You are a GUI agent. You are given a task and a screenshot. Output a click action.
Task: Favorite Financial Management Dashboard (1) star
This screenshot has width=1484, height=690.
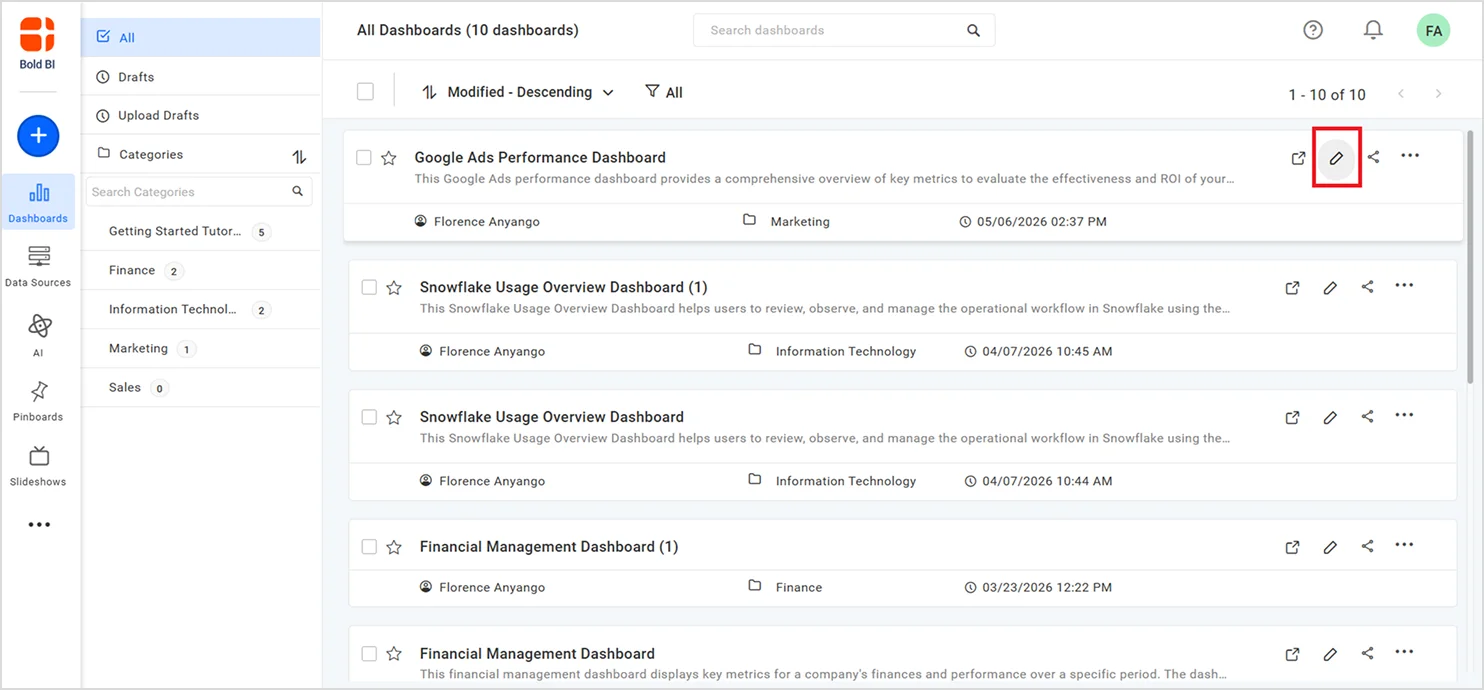tap(394, 547)
